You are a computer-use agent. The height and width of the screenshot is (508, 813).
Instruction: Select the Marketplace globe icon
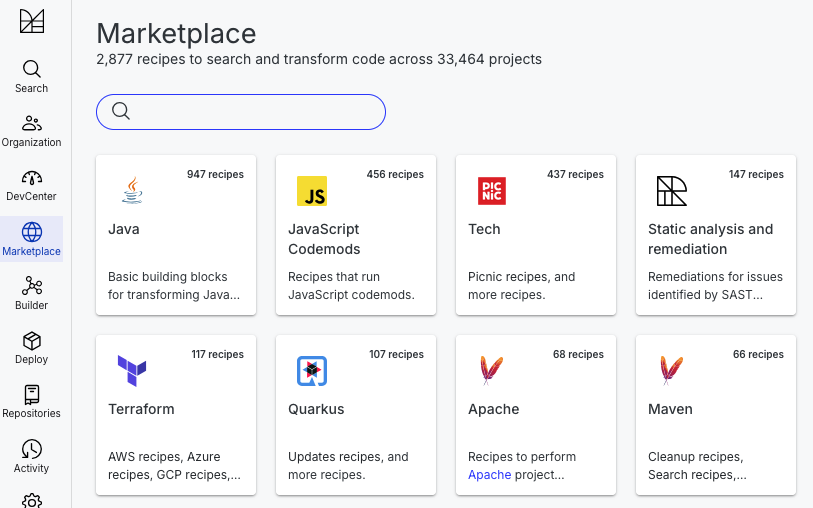32,232
